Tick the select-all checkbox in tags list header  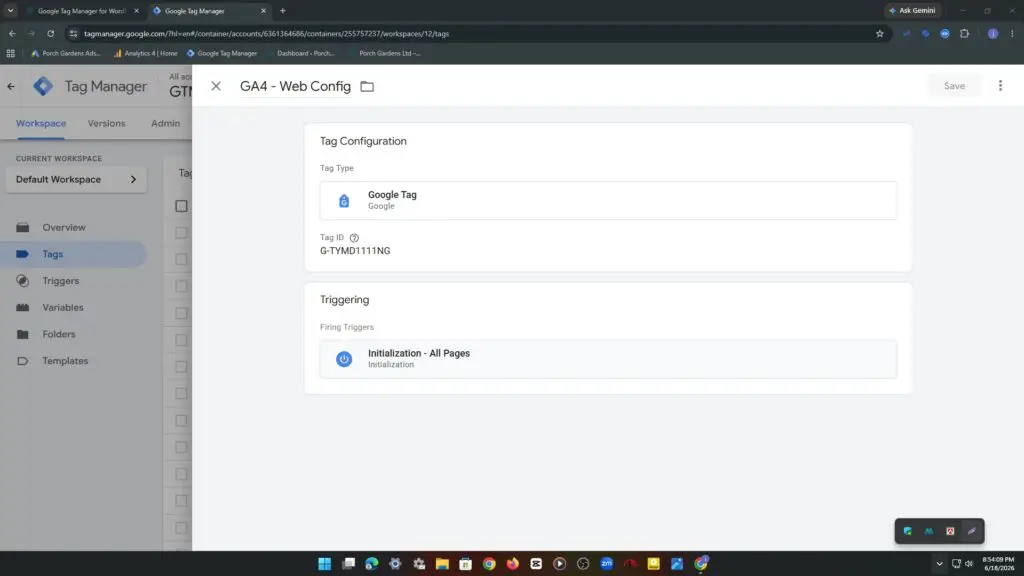[182, 206]
